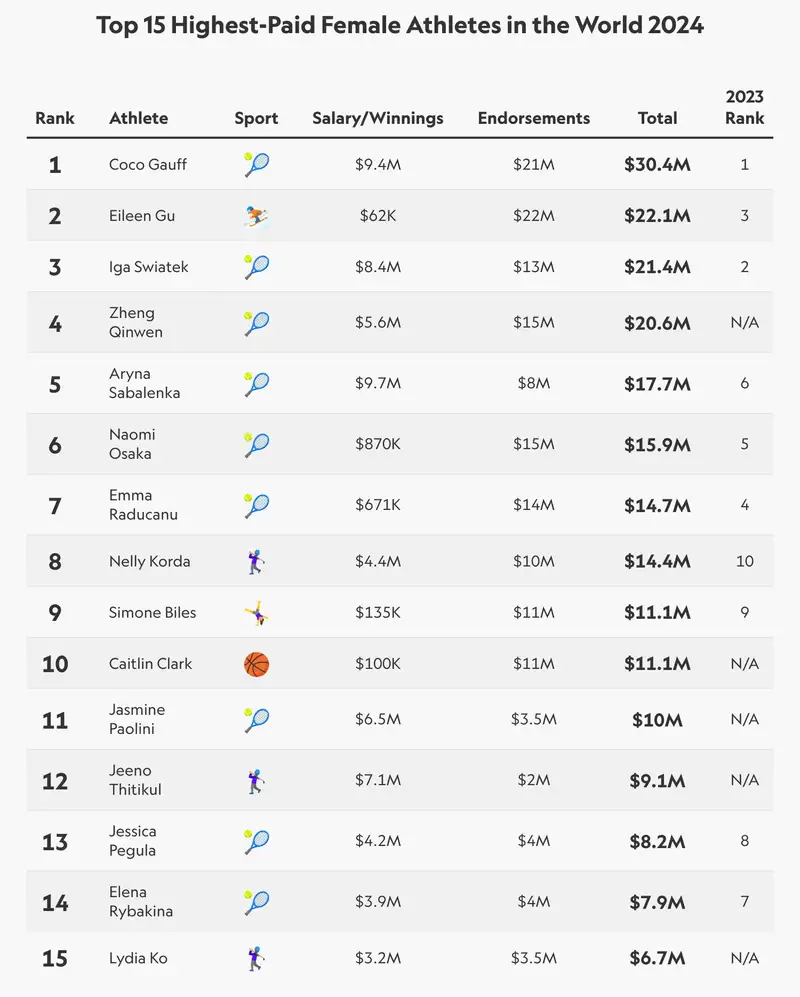The image size is (800, 997).
Task: Click the 2023 Rank column header
Action: tap(744, 107)
